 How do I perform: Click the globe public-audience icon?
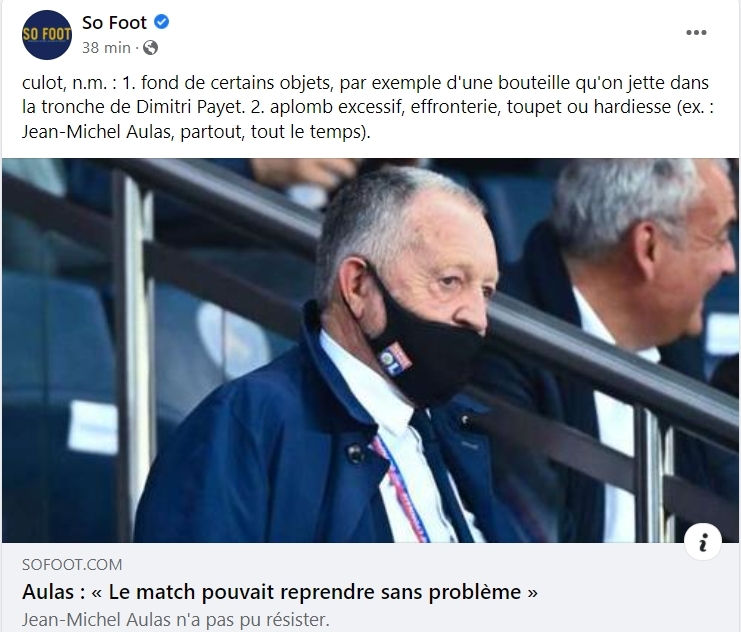(x=150, y=48)
